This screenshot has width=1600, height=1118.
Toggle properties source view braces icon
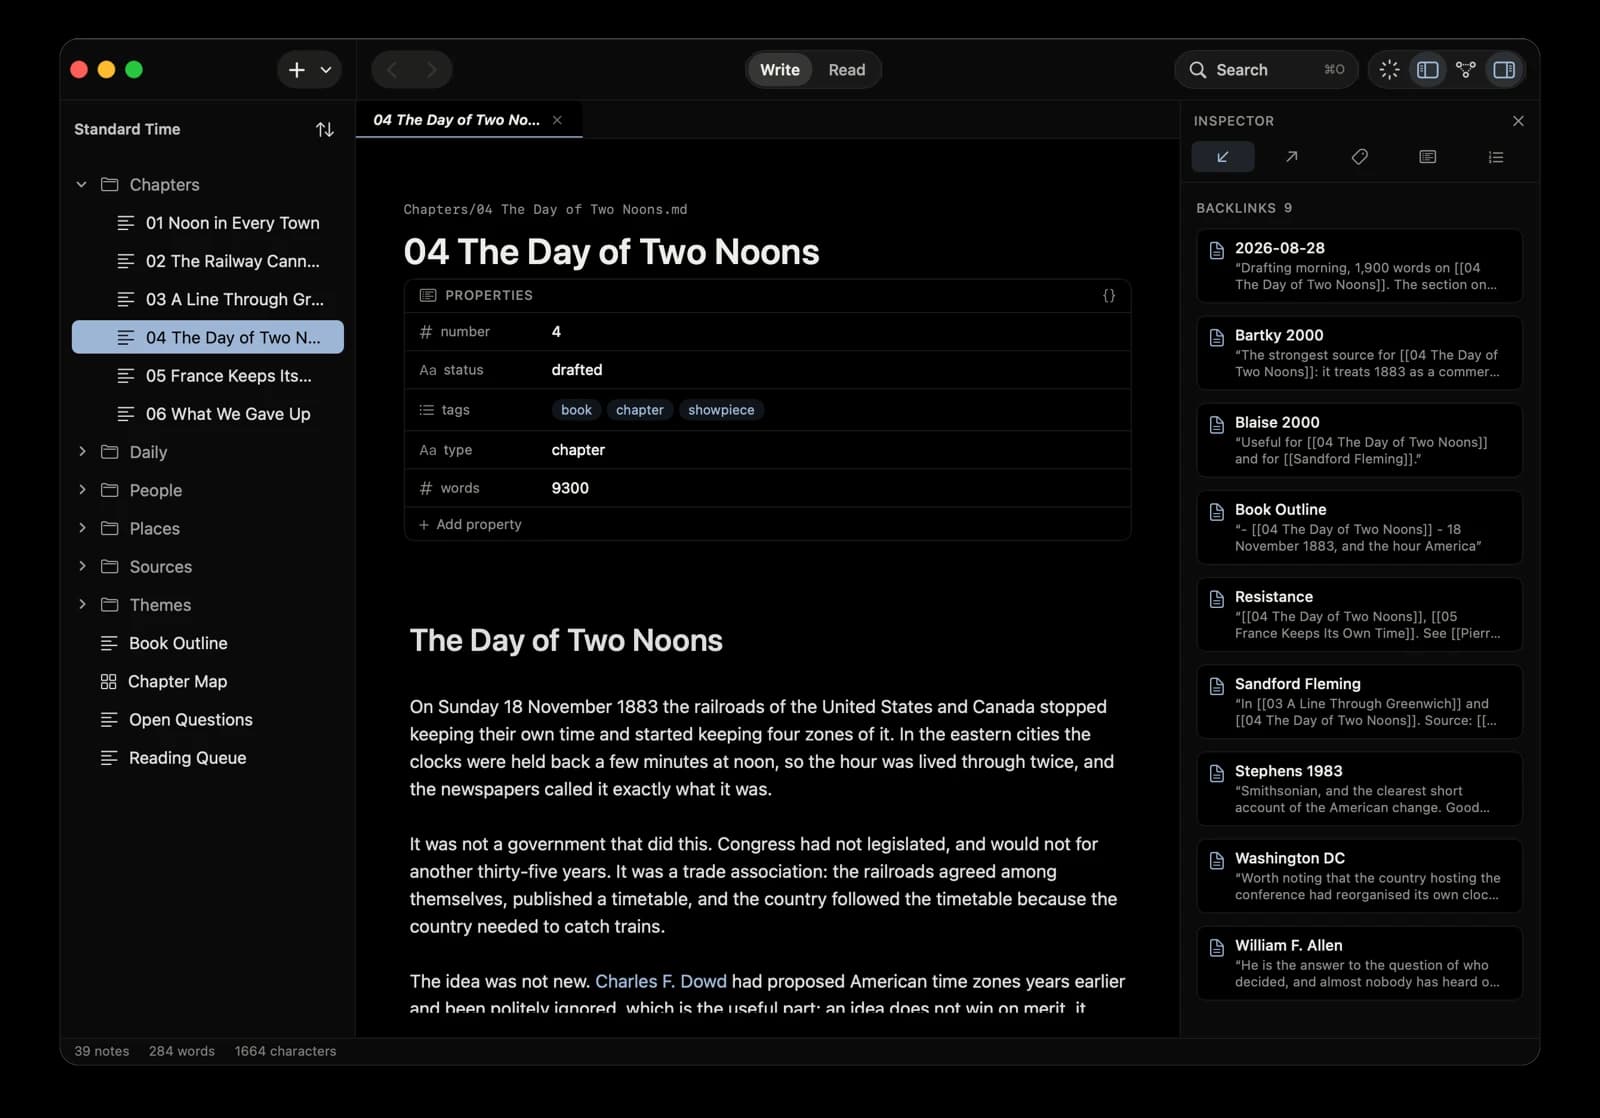[1109, 296]
